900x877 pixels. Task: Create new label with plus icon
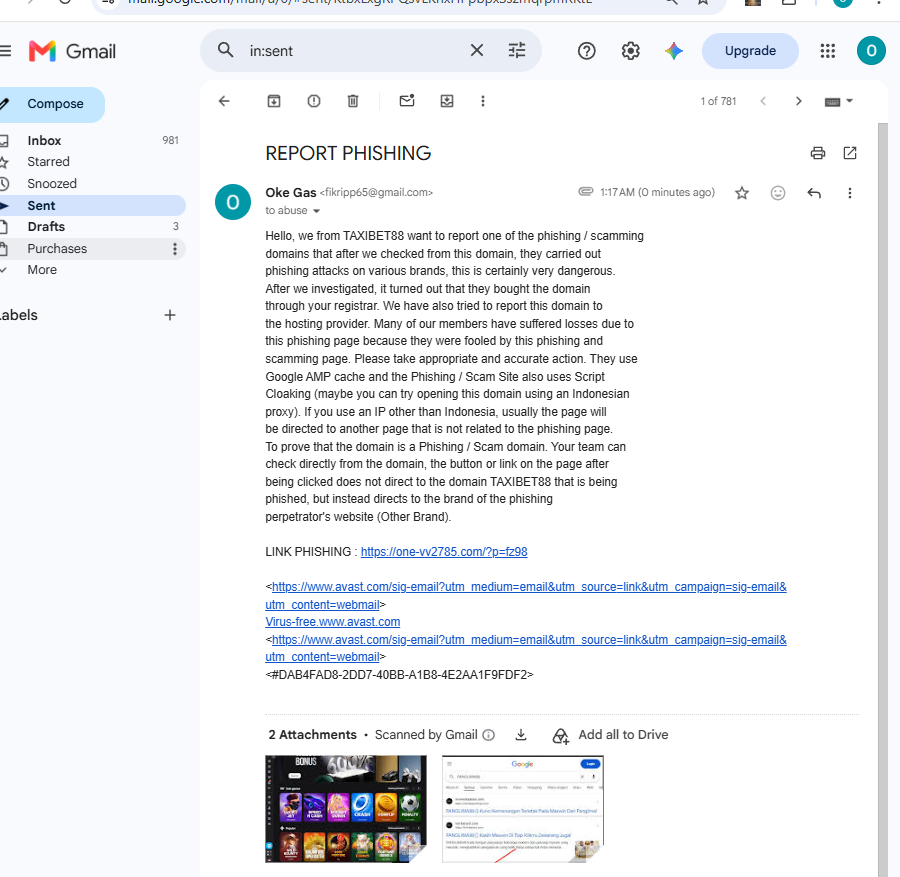click(x=170, y=315)
